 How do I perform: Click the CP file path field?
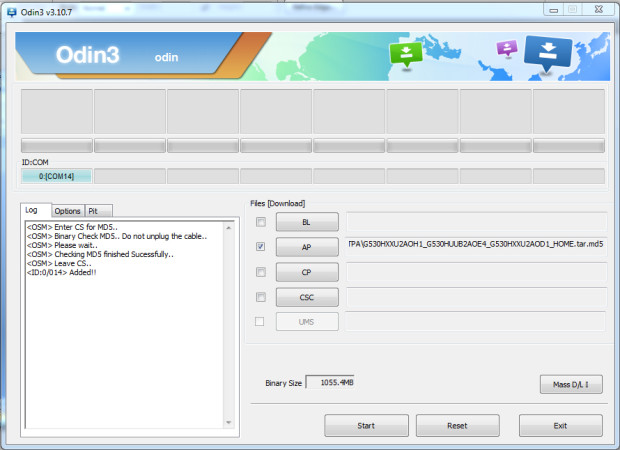476,272
